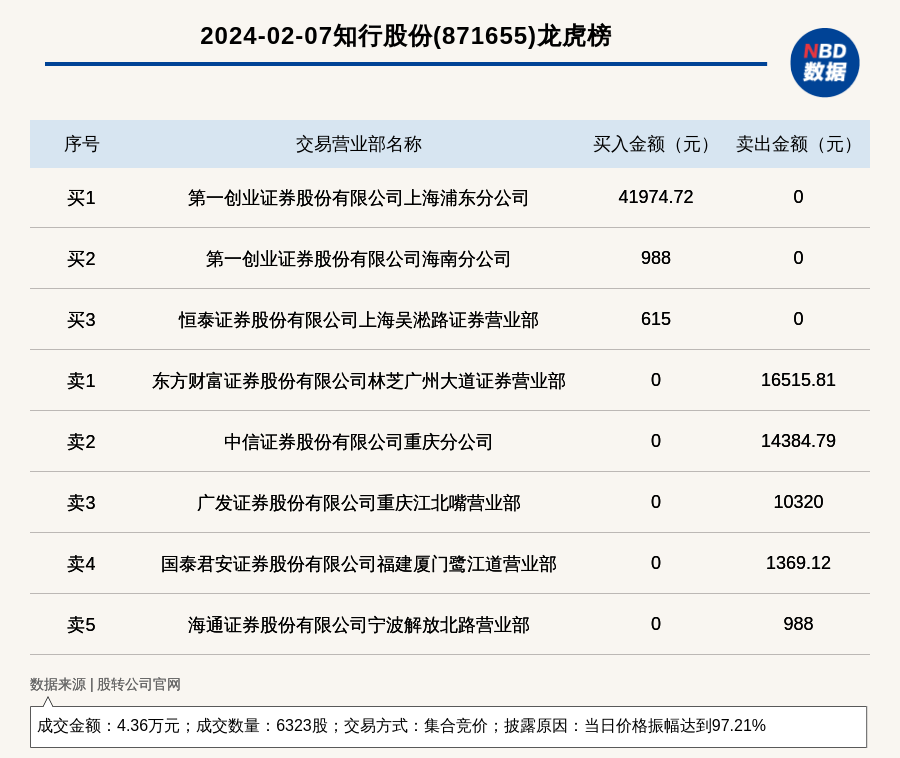900x758 pixels.
Task: Click the 988 sell amount in 卖5 row
Action: 798,624
